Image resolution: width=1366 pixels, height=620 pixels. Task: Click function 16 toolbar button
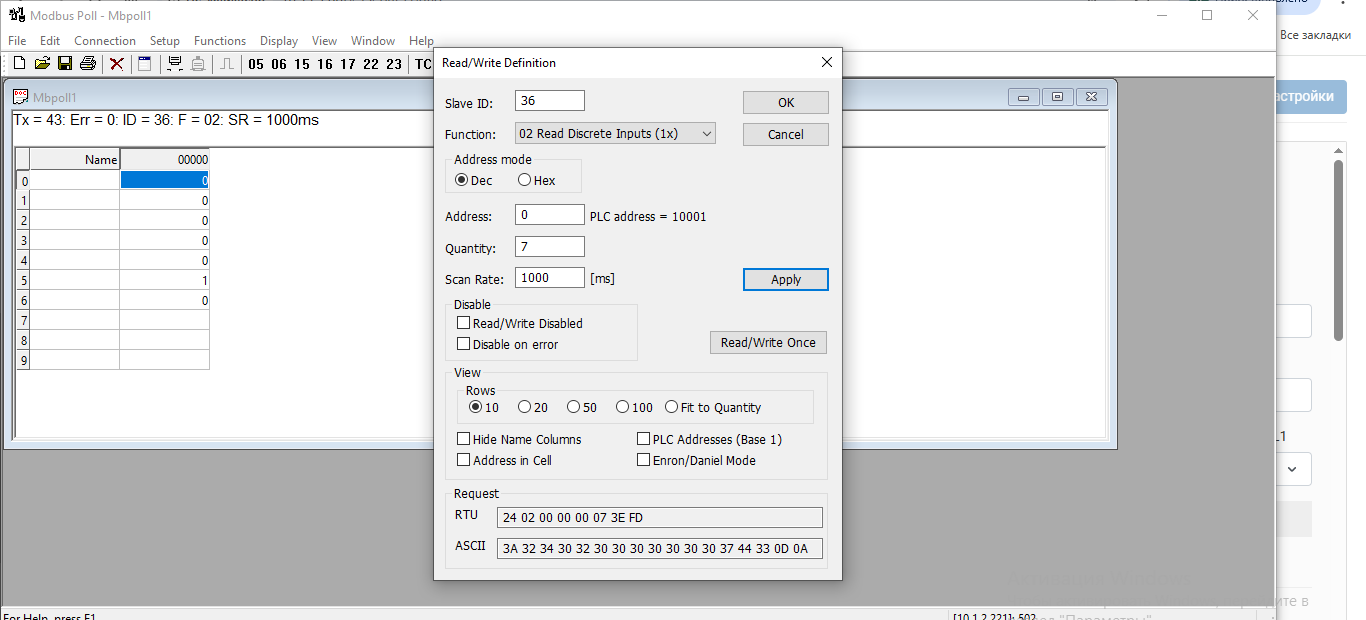[x=325, y=64]
